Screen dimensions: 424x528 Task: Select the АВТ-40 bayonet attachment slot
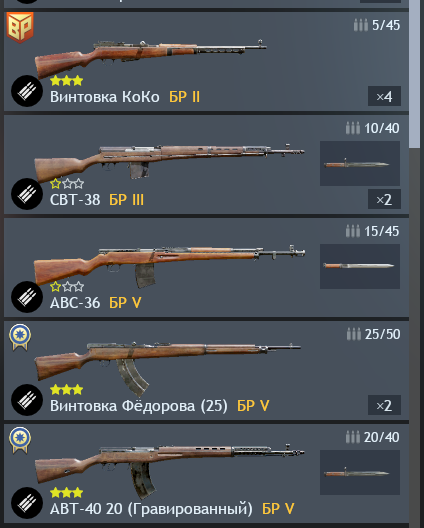[x=360, y=472]
